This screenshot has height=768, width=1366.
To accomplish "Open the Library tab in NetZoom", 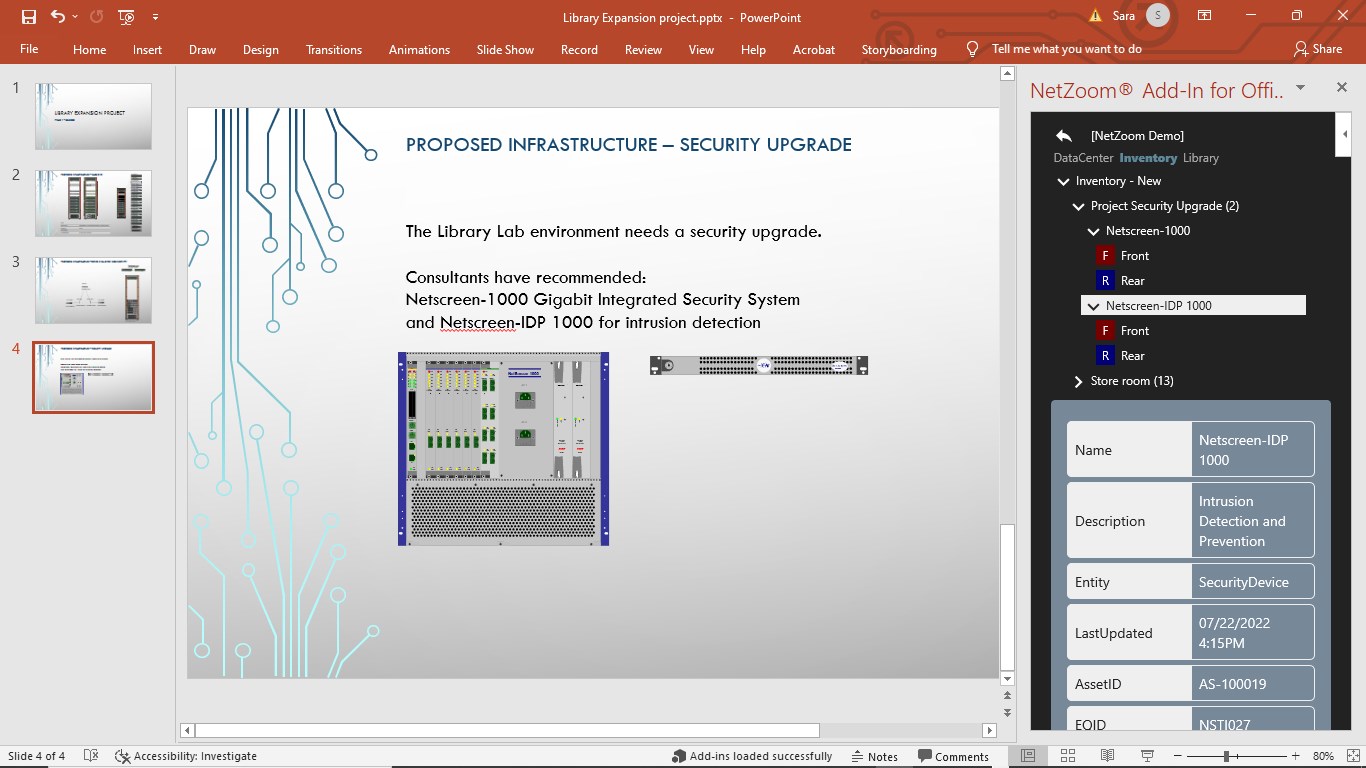I will click(x=1201, y=158).
